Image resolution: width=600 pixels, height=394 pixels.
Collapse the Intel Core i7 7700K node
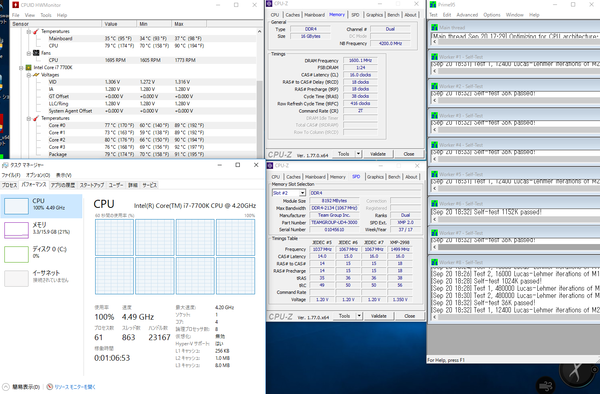point(21,67)
